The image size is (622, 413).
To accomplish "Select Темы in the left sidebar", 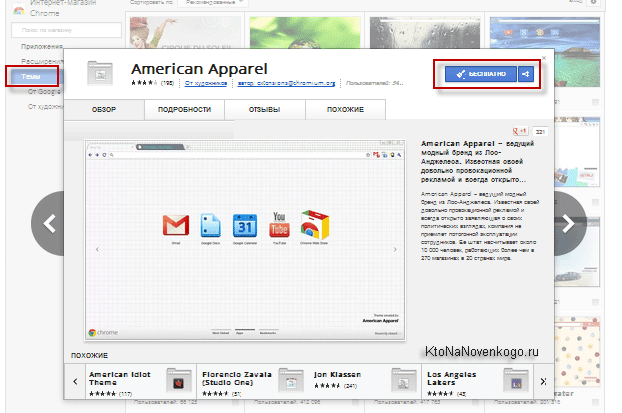I will 34,77.
